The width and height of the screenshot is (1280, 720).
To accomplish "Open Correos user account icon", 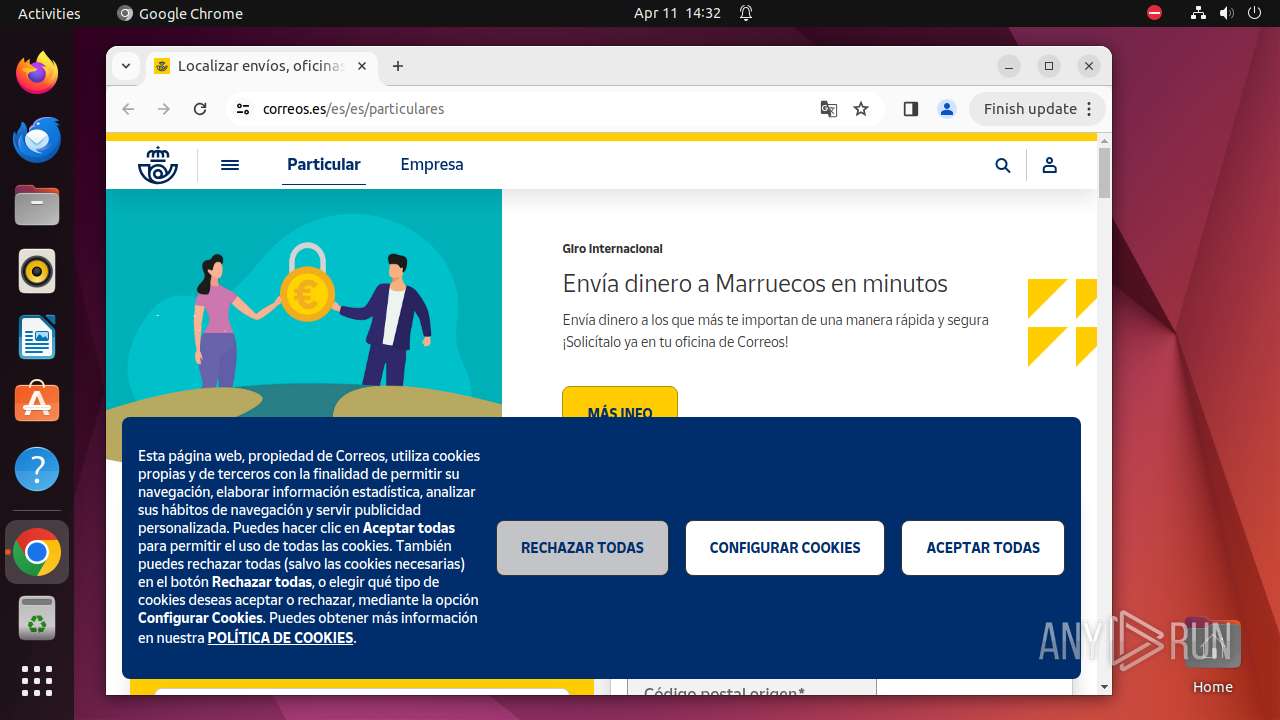I will click(x=1050, y=166).
